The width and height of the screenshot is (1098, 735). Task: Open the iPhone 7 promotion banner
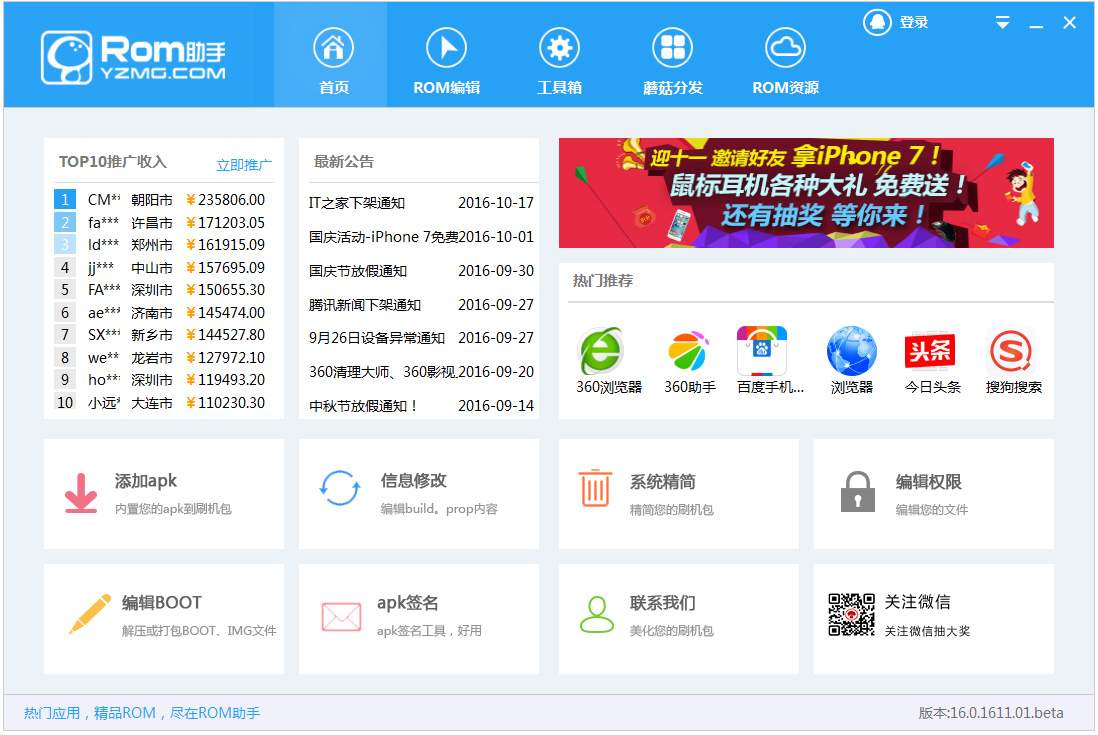point(806,192)
